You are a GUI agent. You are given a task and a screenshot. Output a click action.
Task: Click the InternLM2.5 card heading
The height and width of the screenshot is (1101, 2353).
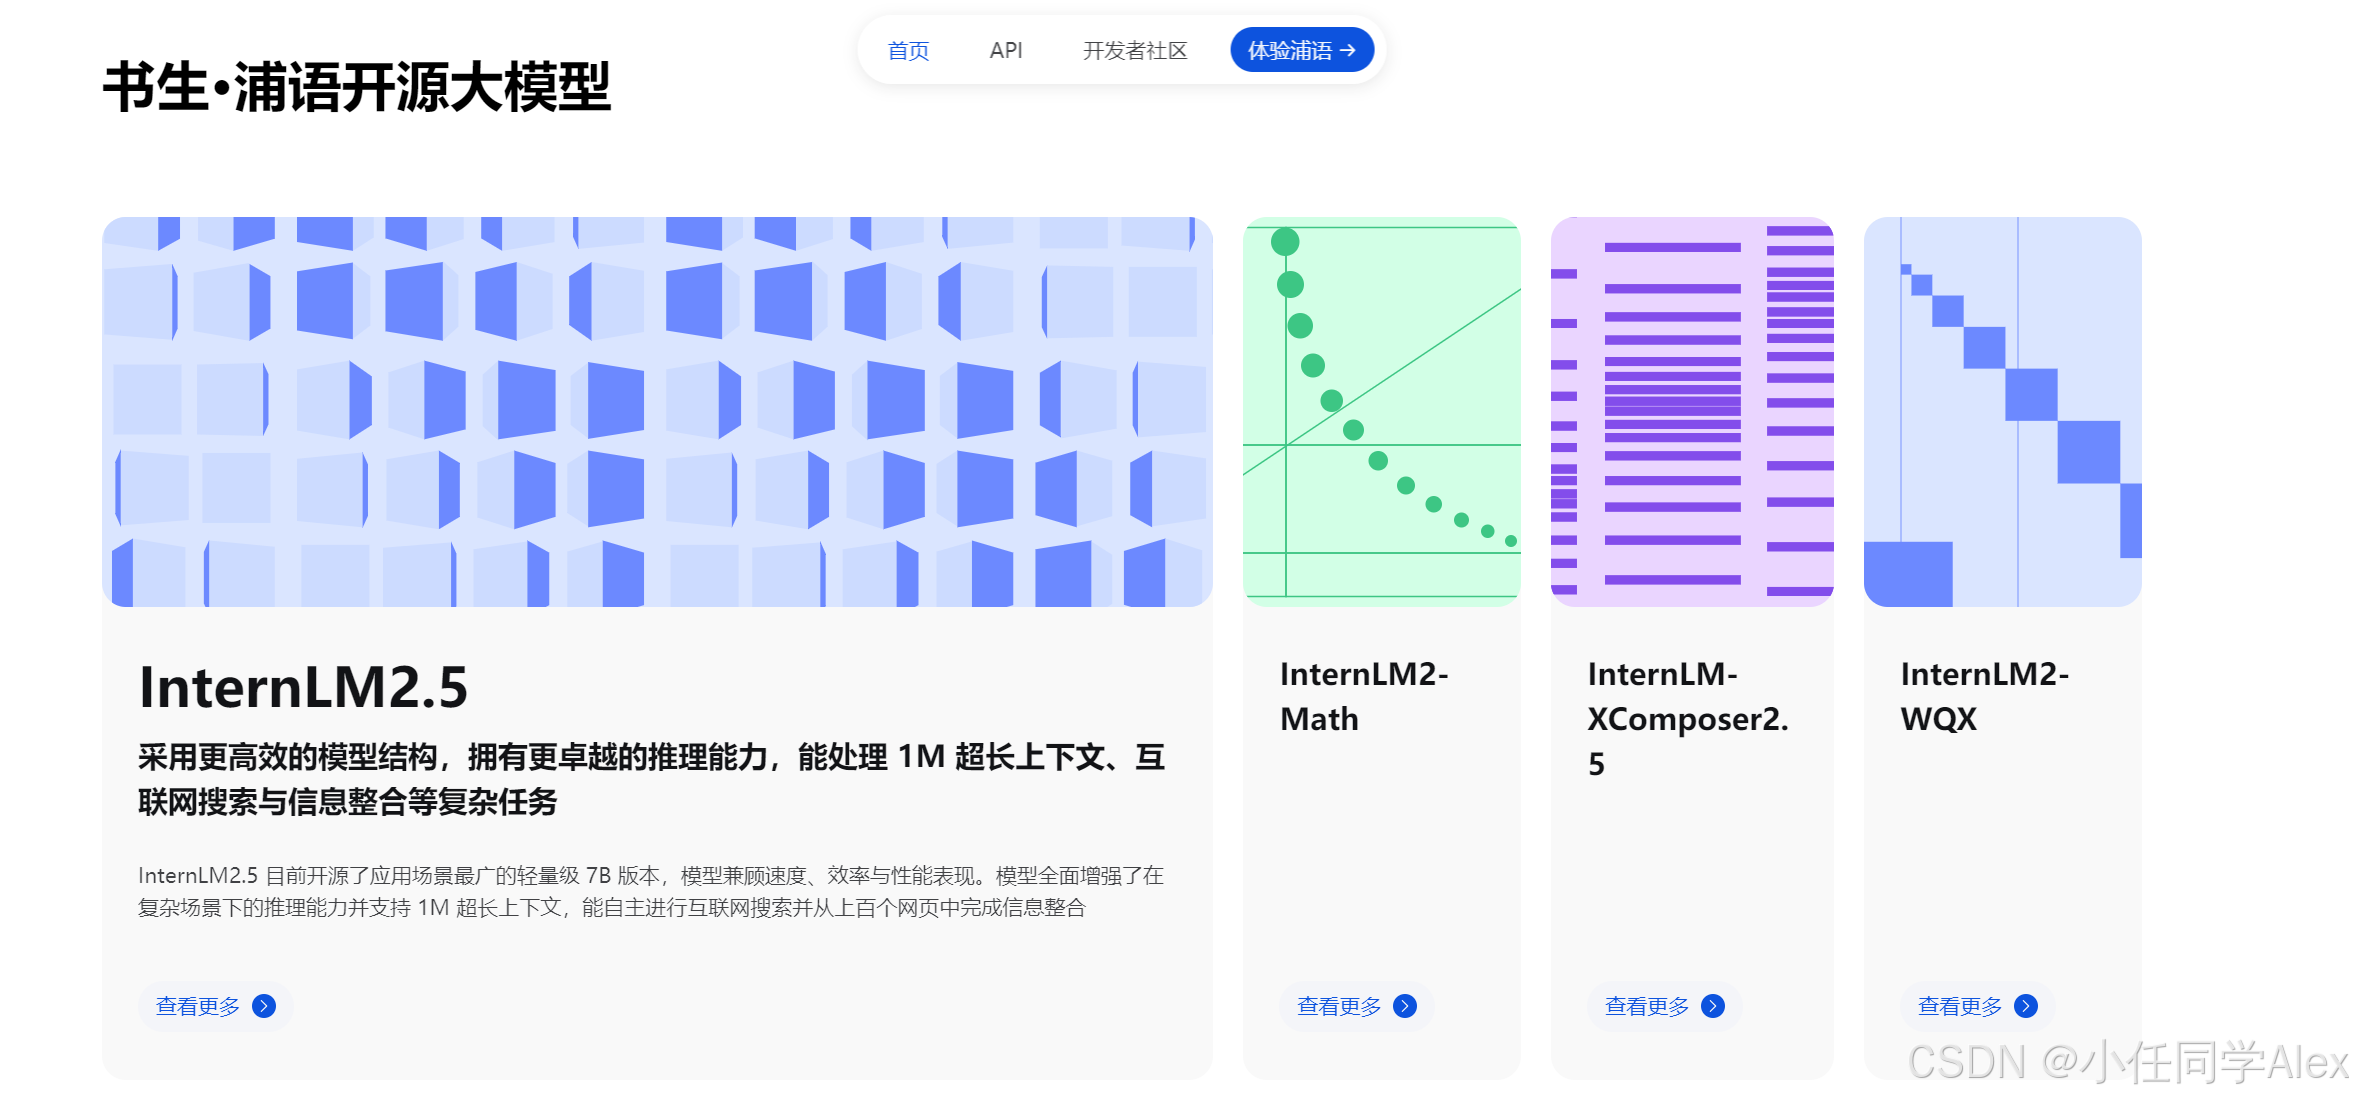tap(303, 688)
